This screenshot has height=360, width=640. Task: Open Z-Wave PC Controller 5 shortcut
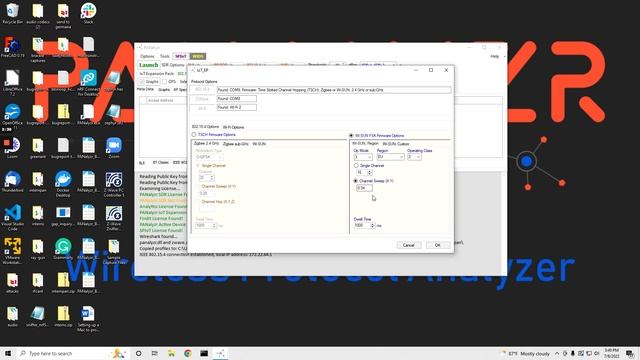(x=114, y=184)
